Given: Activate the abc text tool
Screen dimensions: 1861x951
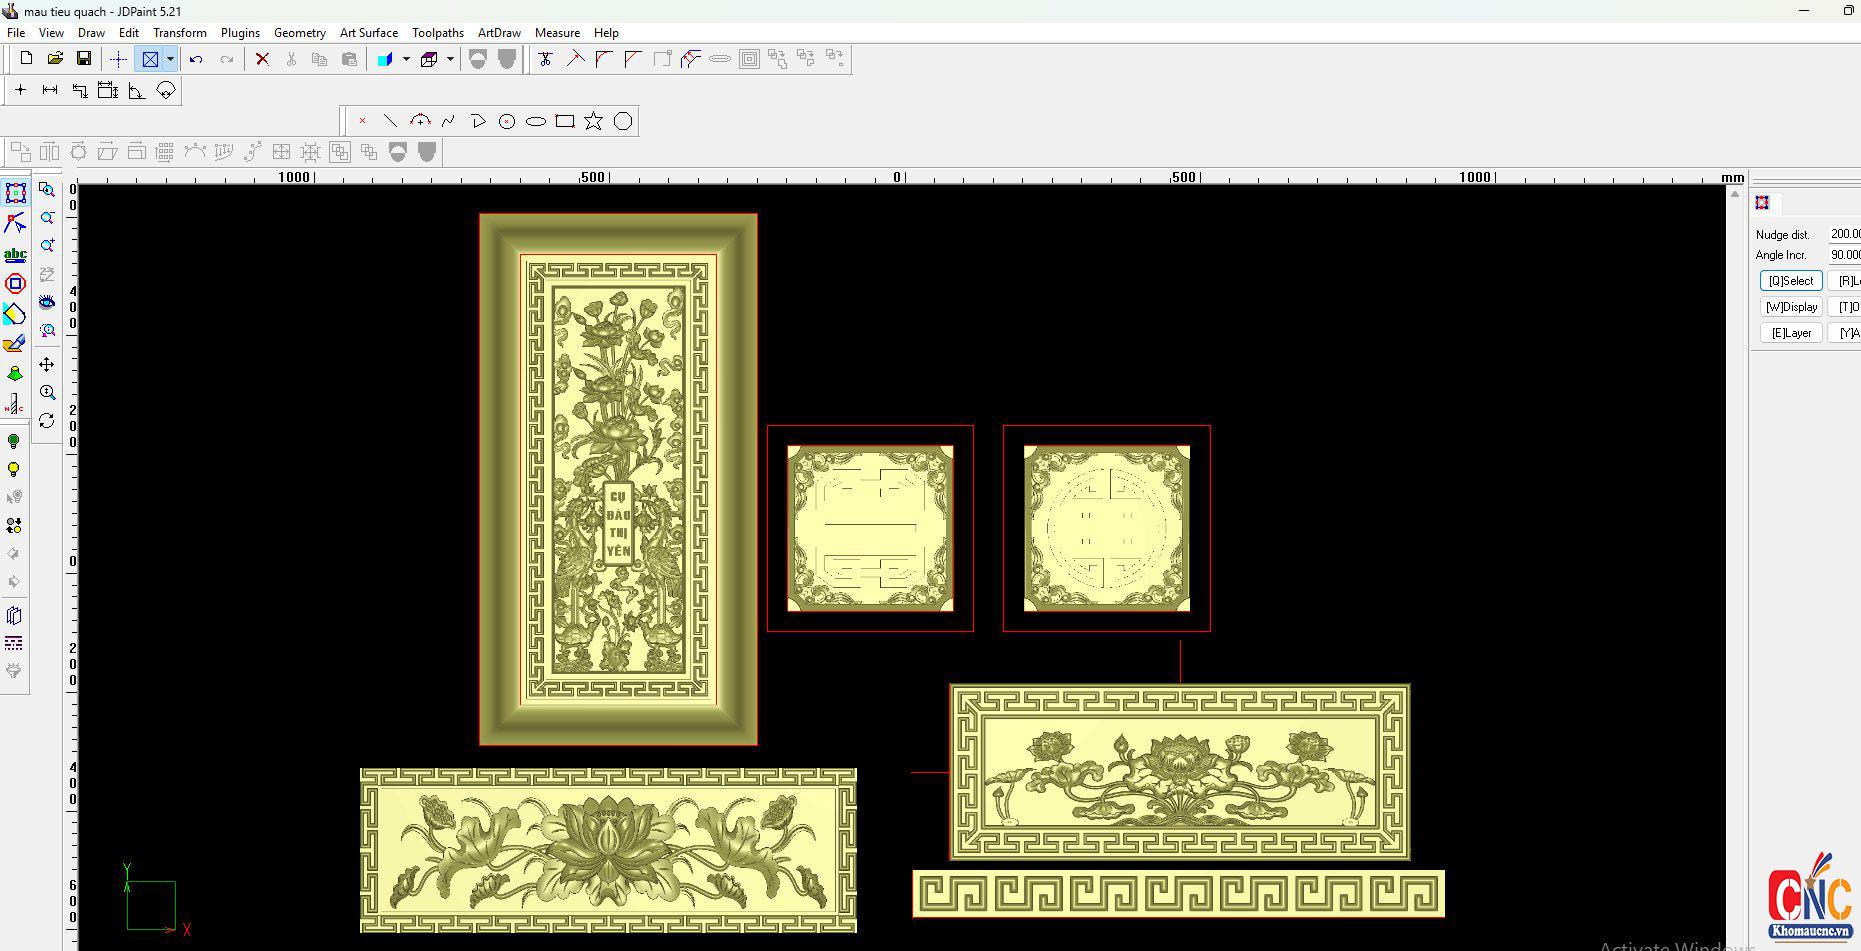Looking at the screenshot, I should pos(15,255).
